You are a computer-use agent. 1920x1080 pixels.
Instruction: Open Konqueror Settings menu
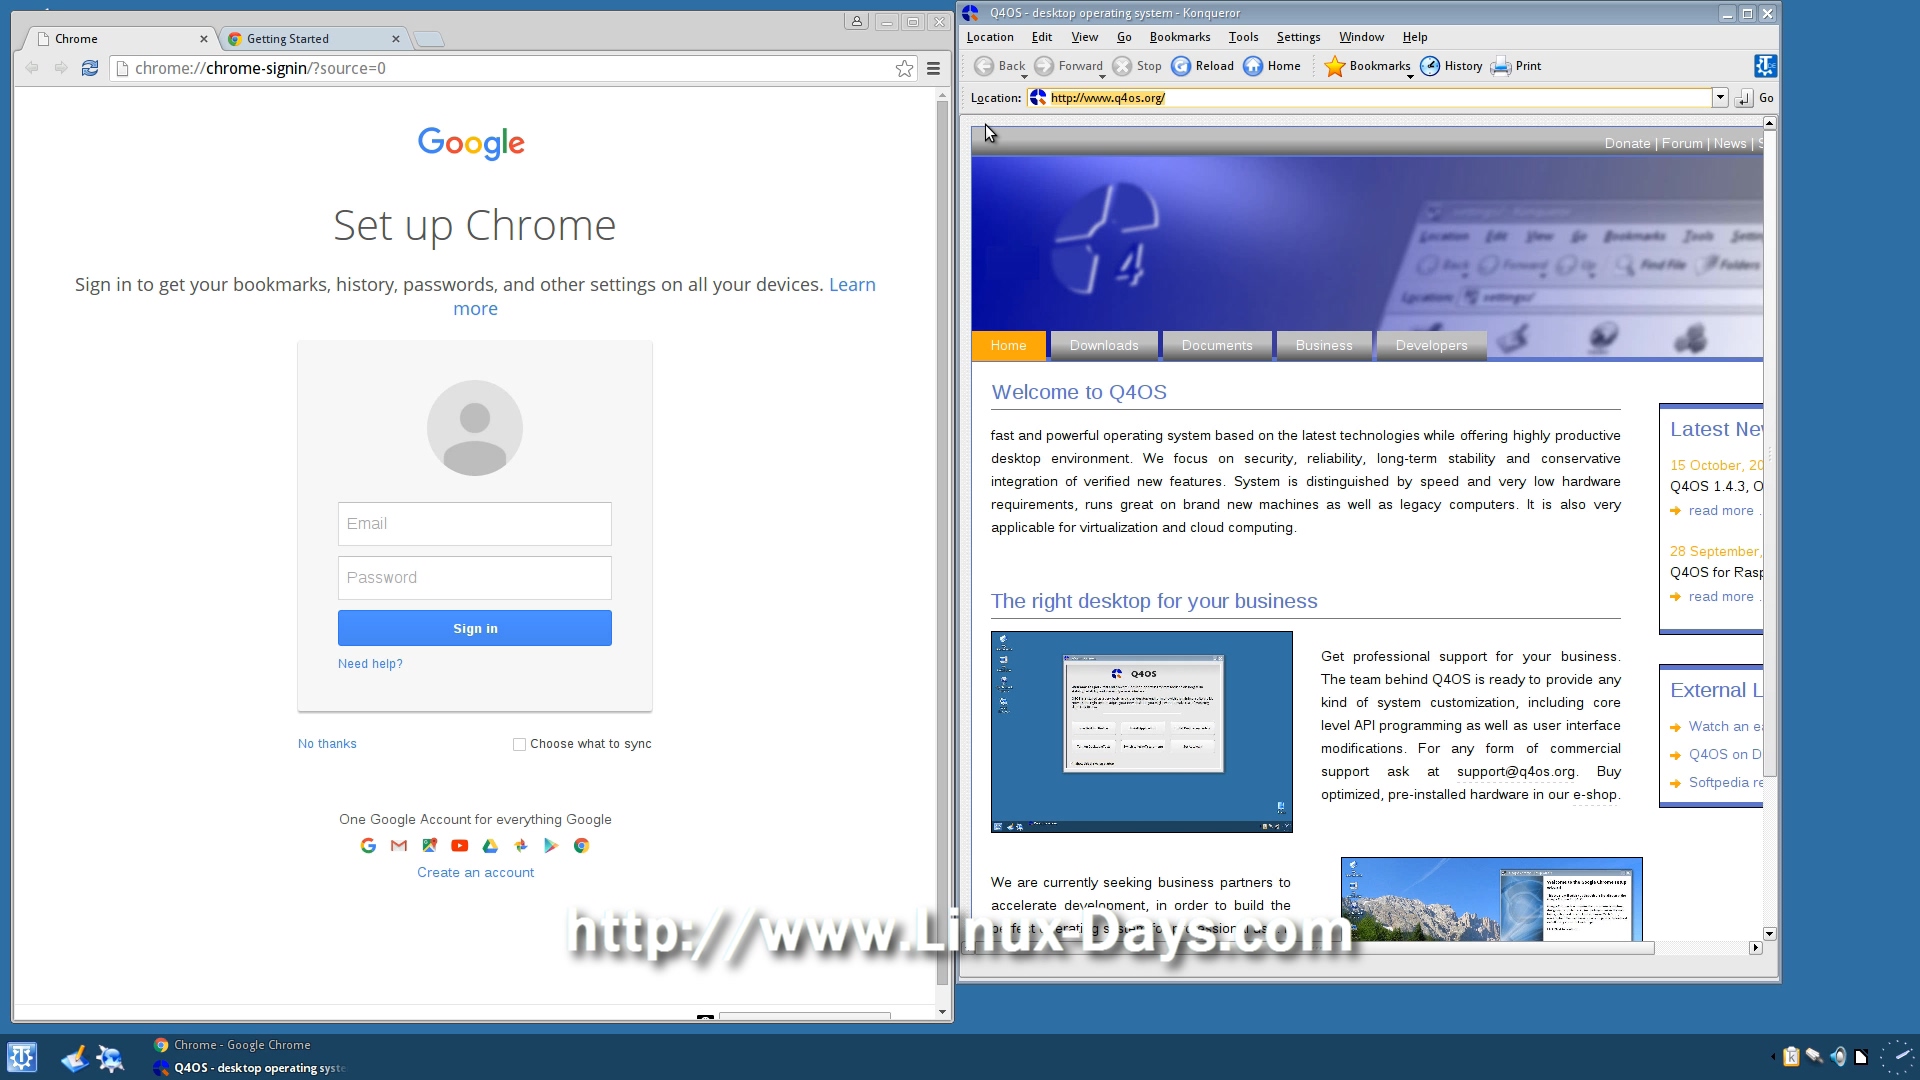click(x=1298, y=37)
